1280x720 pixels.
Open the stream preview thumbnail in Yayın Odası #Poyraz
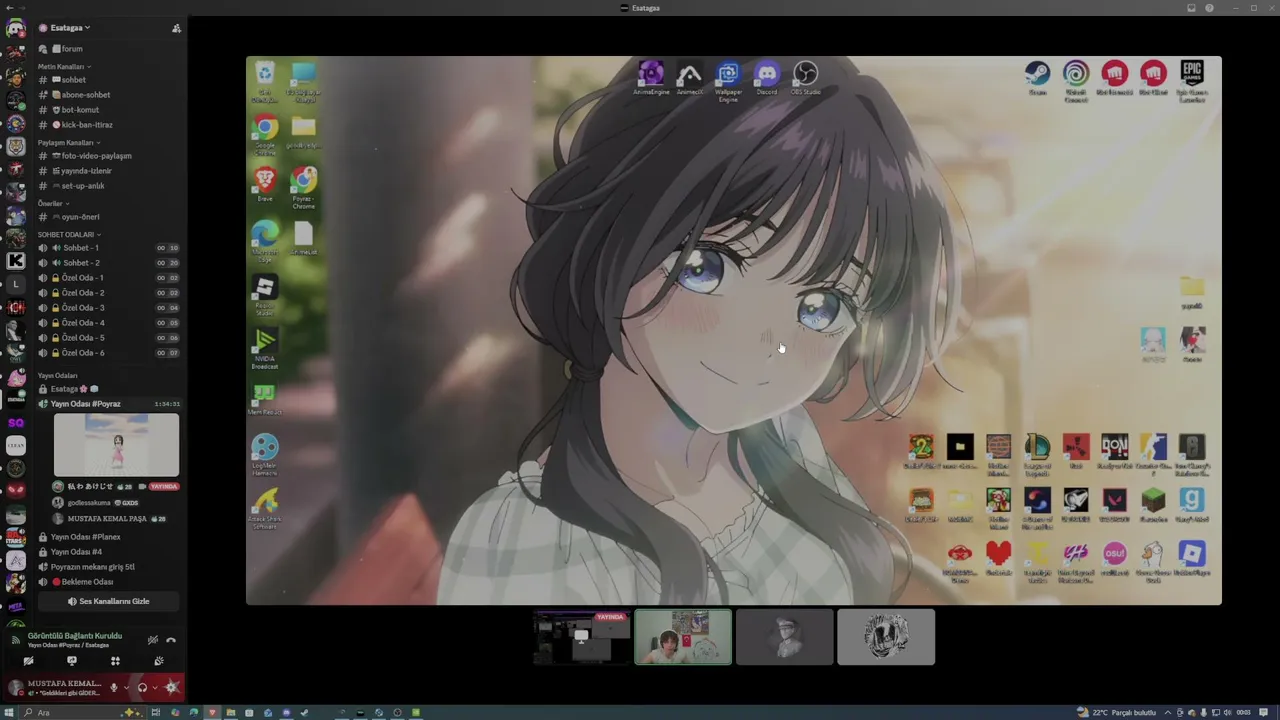117,445
